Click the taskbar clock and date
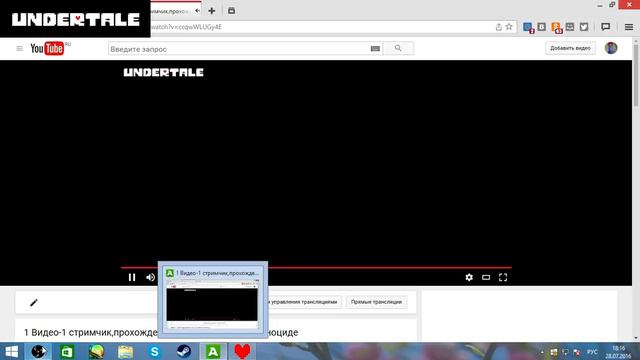The width and height of the screenshot is (640, 360). click(619, 352)
